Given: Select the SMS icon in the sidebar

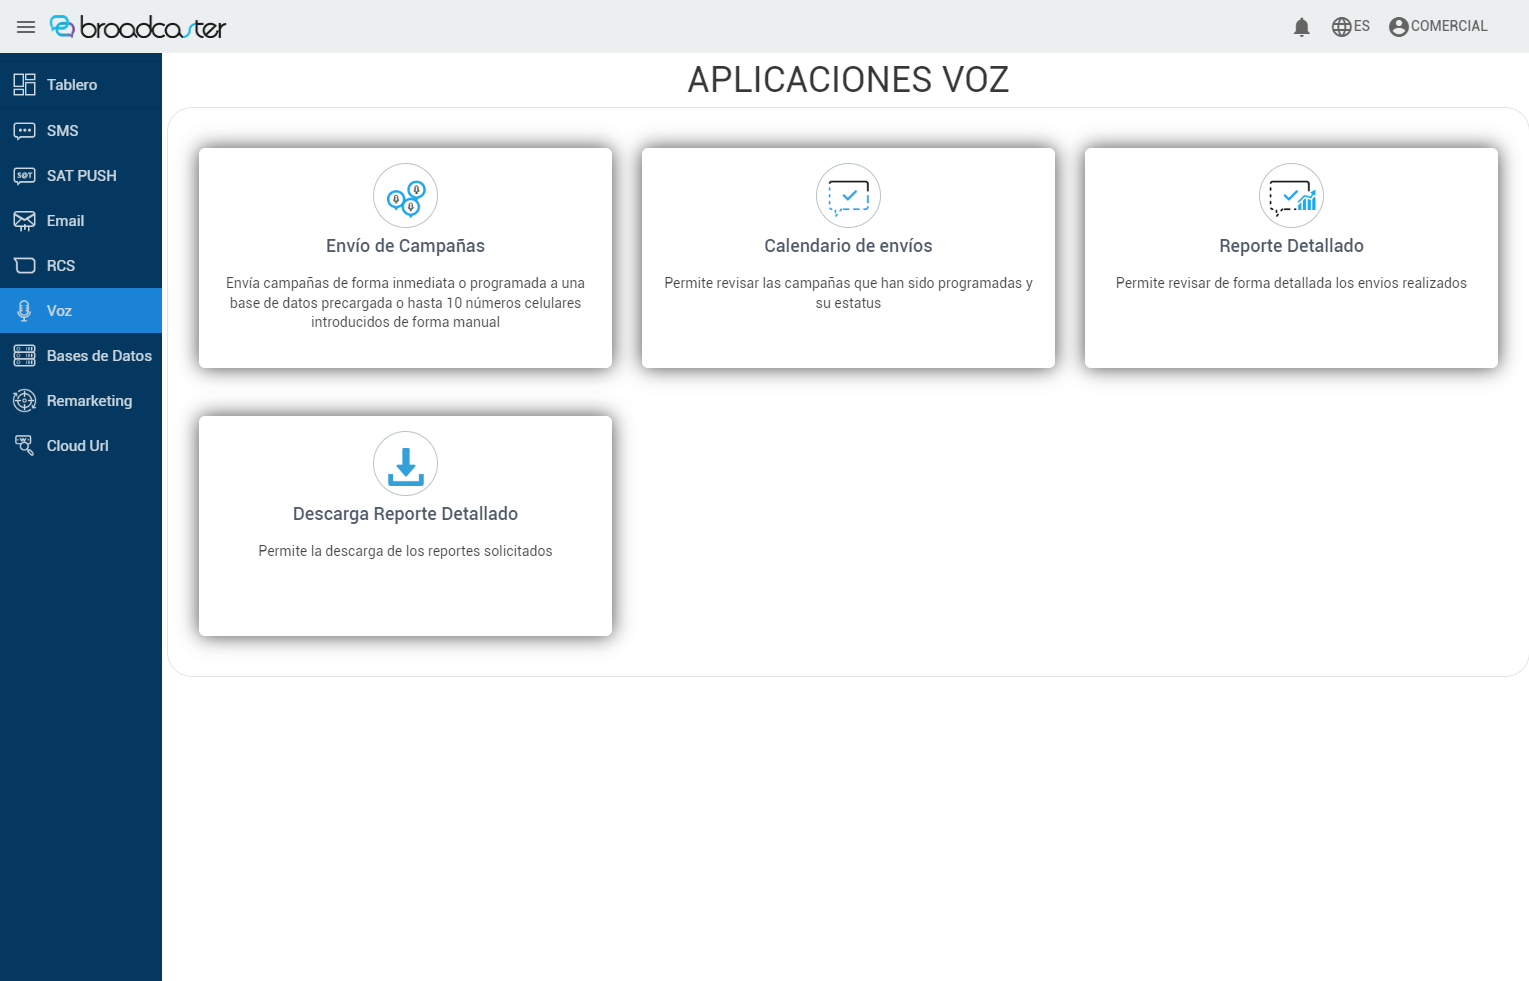Looking at the screenshot, I should point(24,130).
